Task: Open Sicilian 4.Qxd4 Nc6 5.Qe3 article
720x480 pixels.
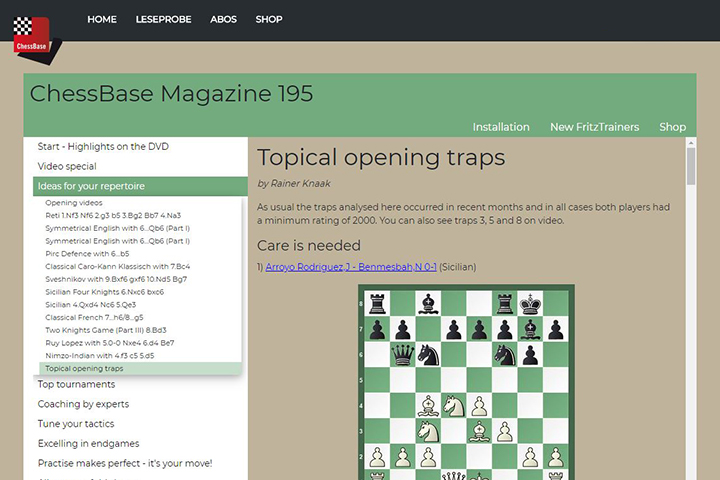Action: point(90,305)
